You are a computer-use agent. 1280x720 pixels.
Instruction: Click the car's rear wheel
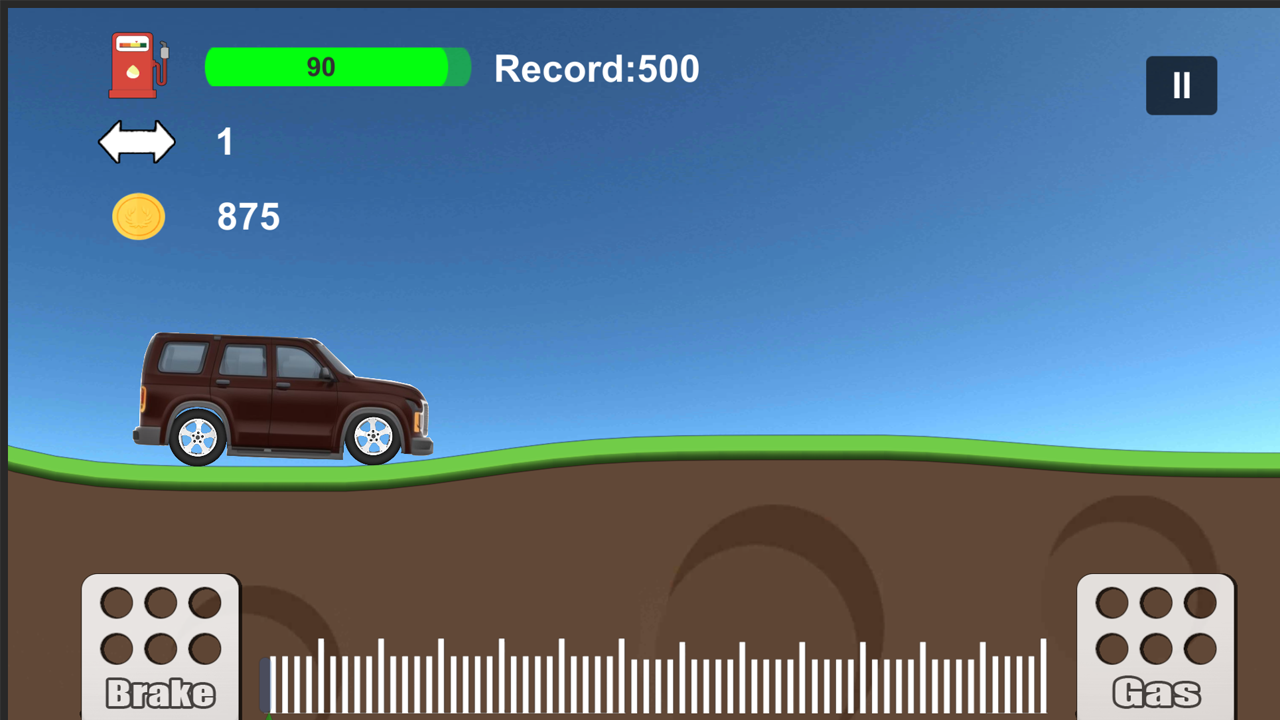[197, 437]
